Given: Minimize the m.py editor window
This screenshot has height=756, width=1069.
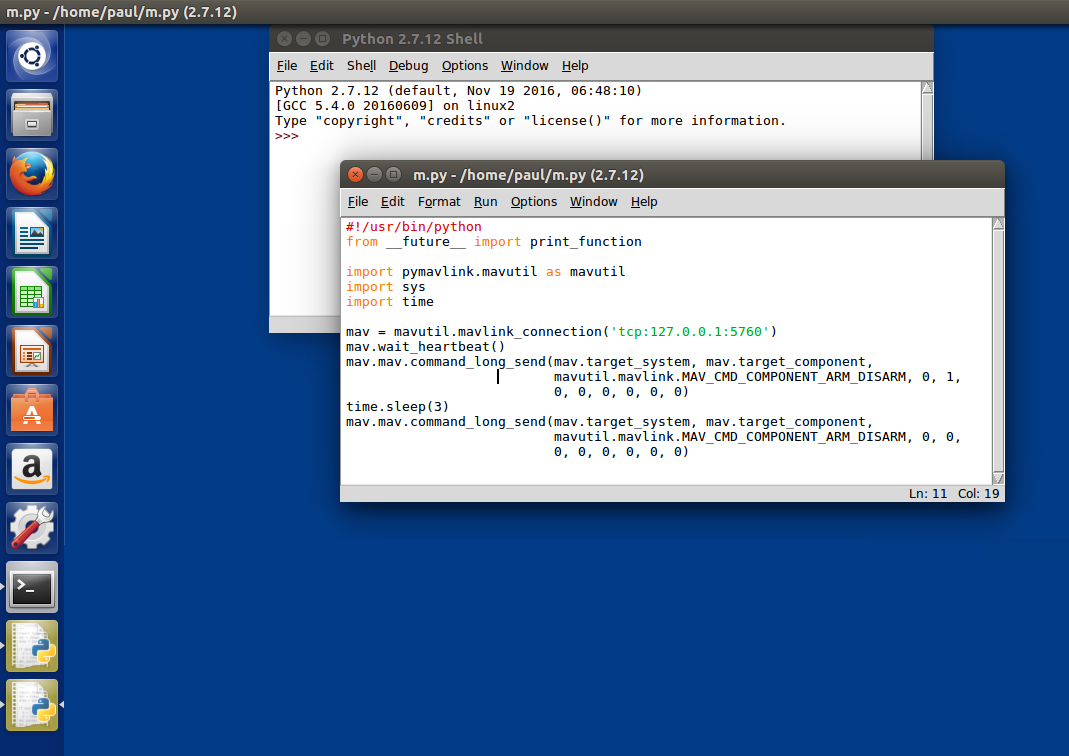Looking at the screenshot, I should pos(374,175).
